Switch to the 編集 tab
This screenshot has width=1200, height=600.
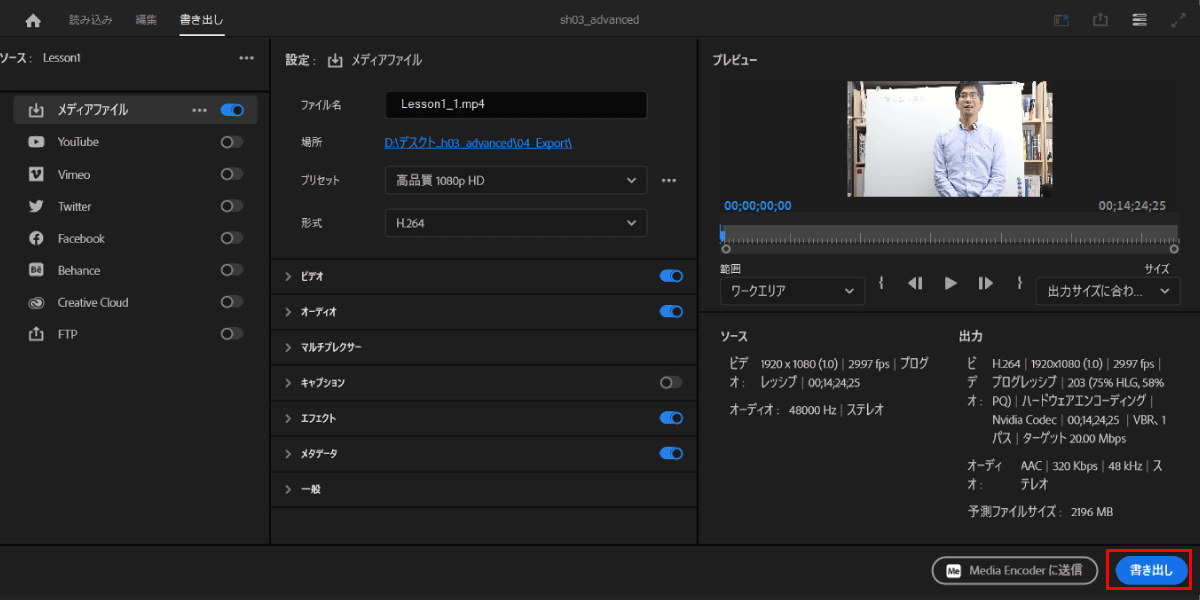pyautogui.click(x=145, y=20)
